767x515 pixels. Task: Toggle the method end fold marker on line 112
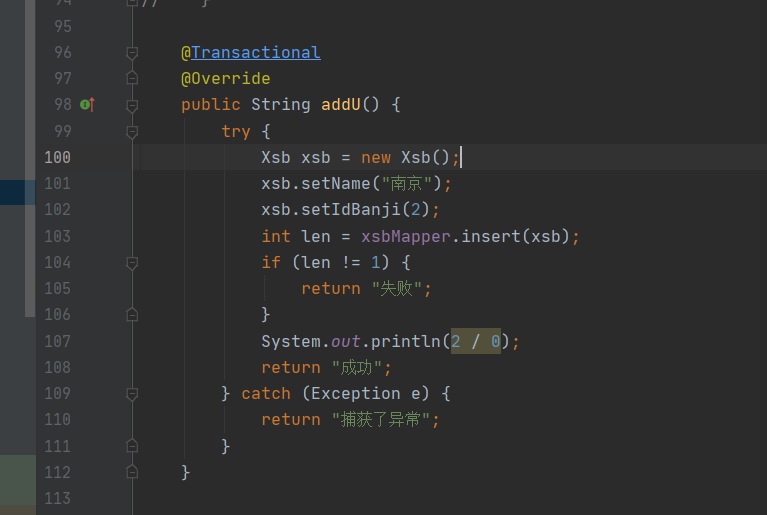coord(132,472)
